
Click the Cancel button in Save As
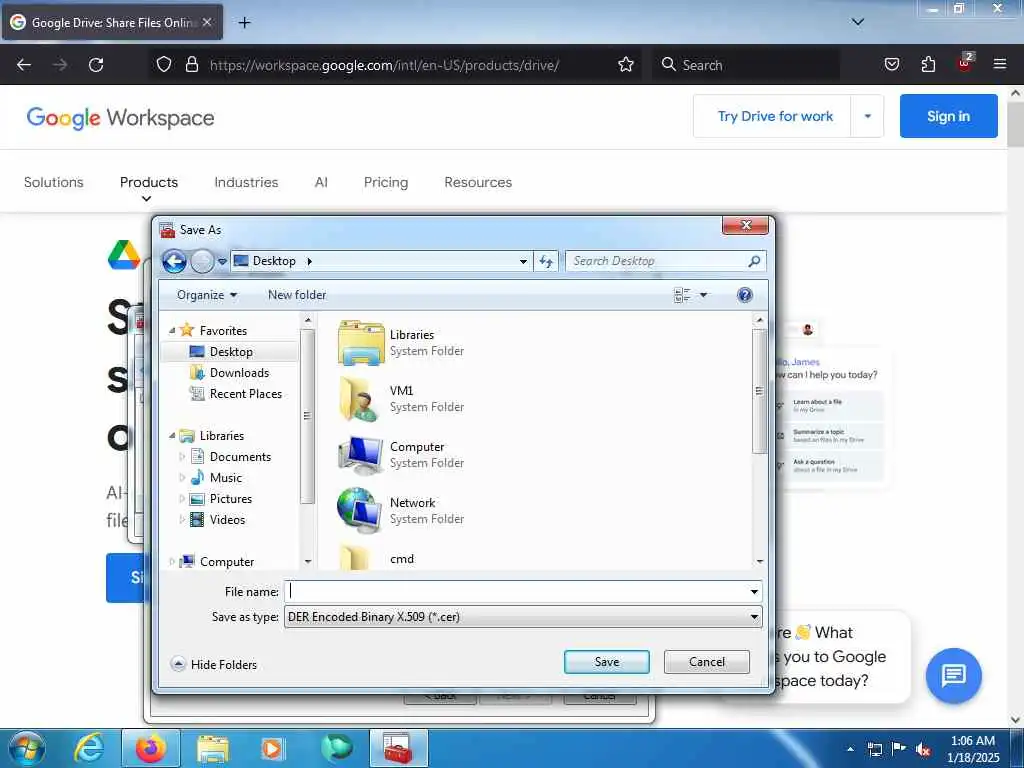pos(707,662)
